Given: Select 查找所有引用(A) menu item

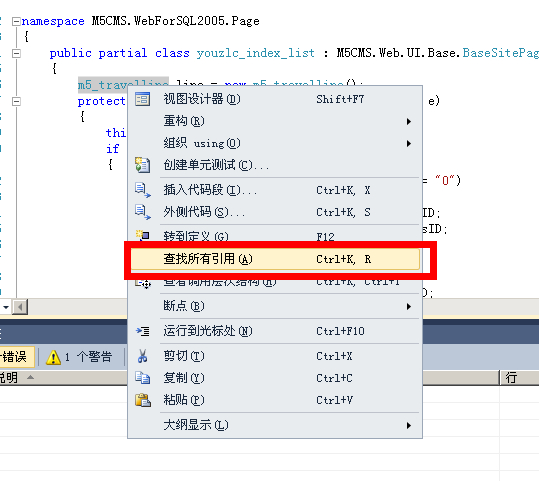Looking at the screenshot, I should 275,259.
